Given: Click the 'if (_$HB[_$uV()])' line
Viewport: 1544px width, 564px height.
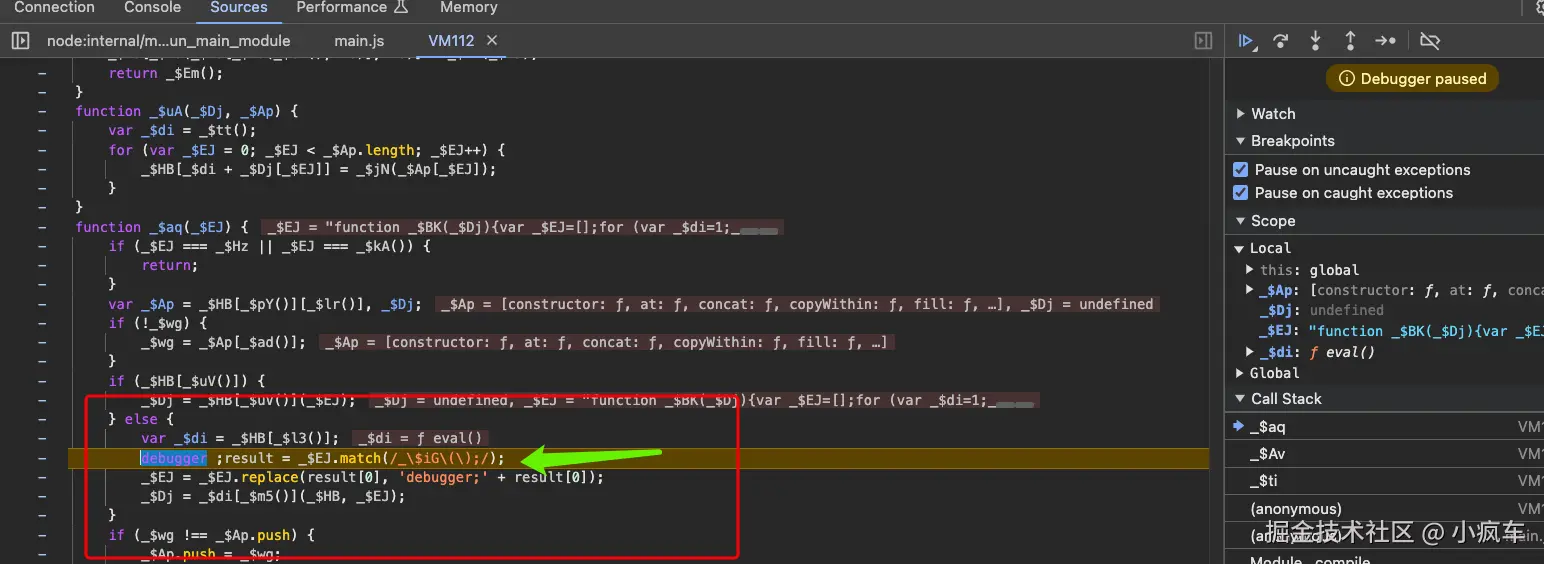Looking at the screenshot, I should [x=187, y=381].
